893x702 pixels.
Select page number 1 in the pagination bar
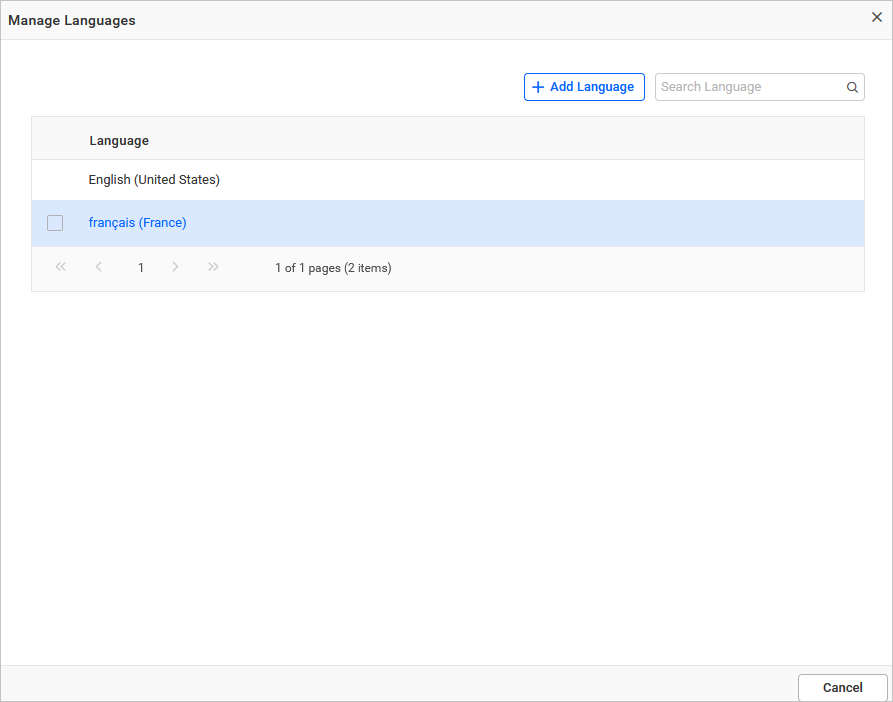coord(140,267)
